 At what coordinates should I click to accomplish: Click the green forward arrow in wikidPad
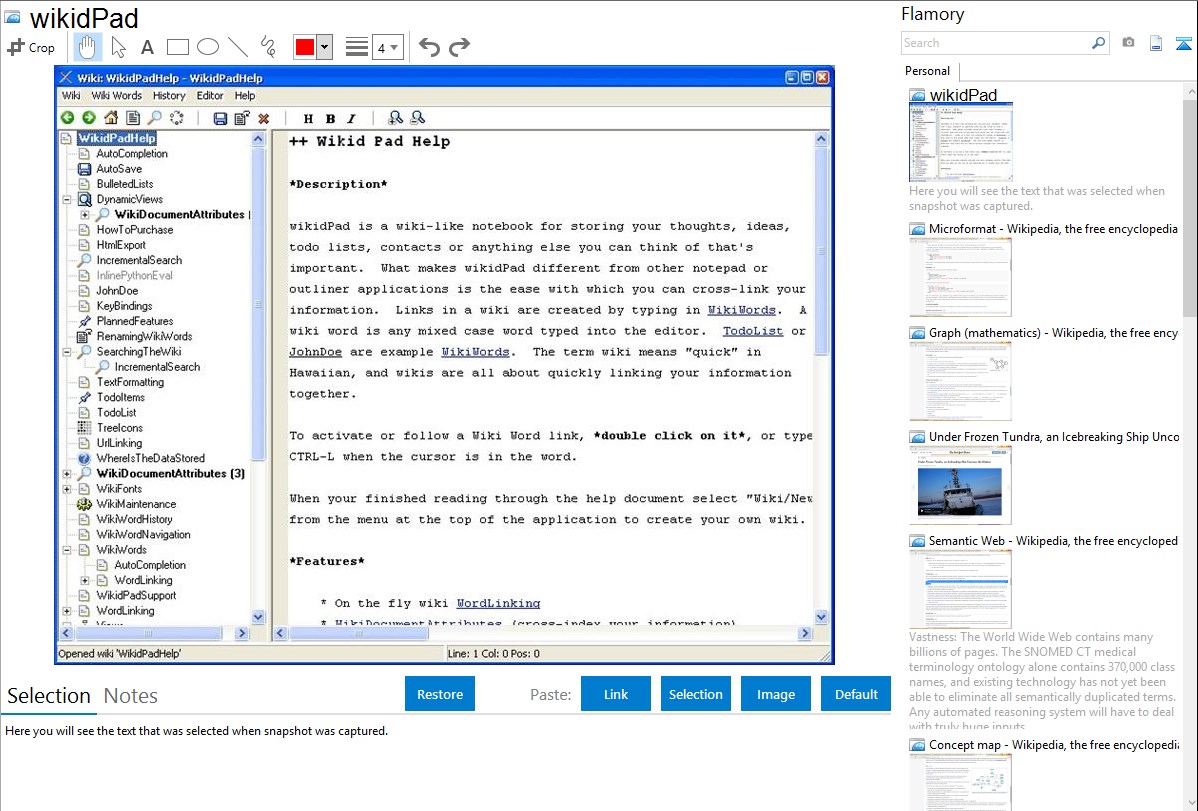[89, 118]
